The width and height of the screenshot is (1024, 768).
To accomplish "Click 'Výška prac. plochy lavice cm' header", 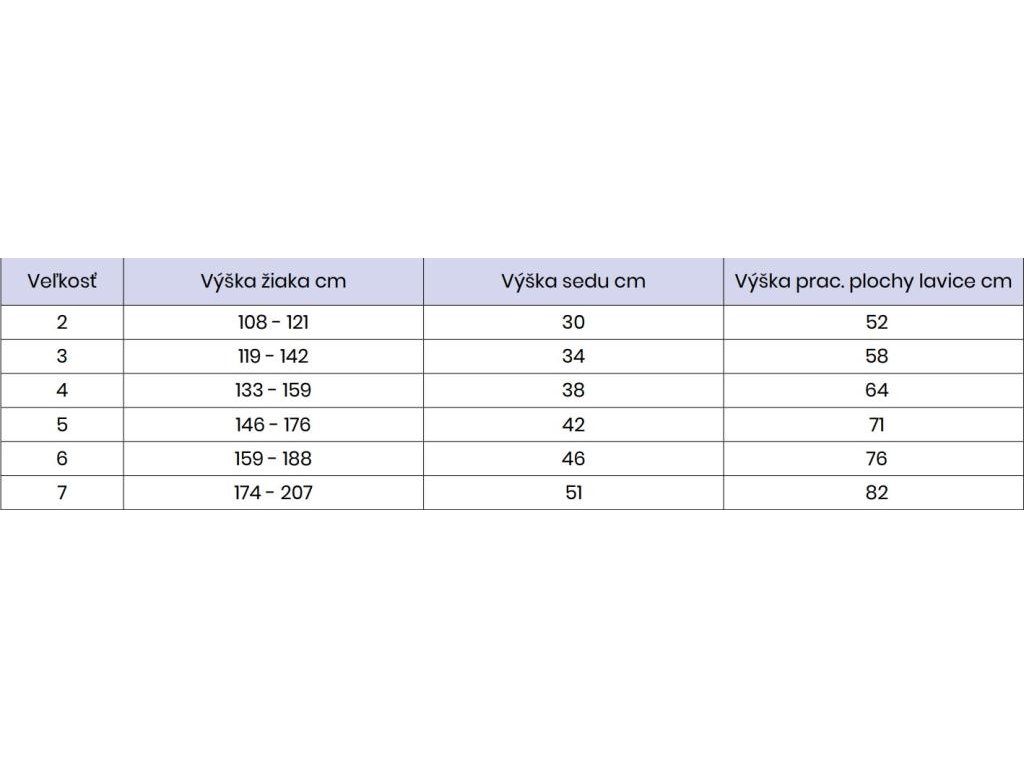I will coord(873,281).
